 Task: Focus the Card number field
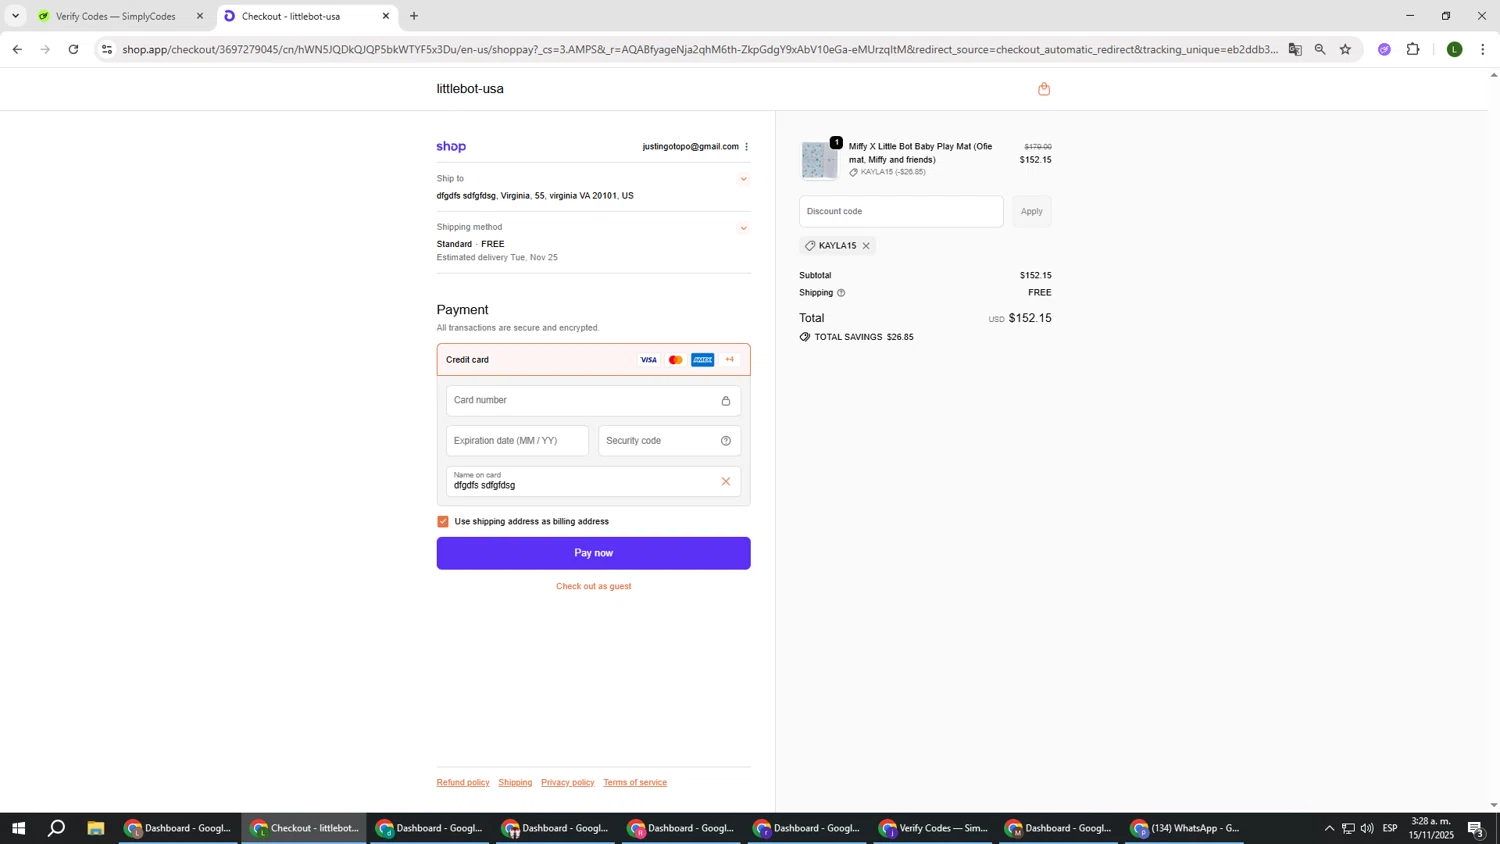tap(593, 401)
